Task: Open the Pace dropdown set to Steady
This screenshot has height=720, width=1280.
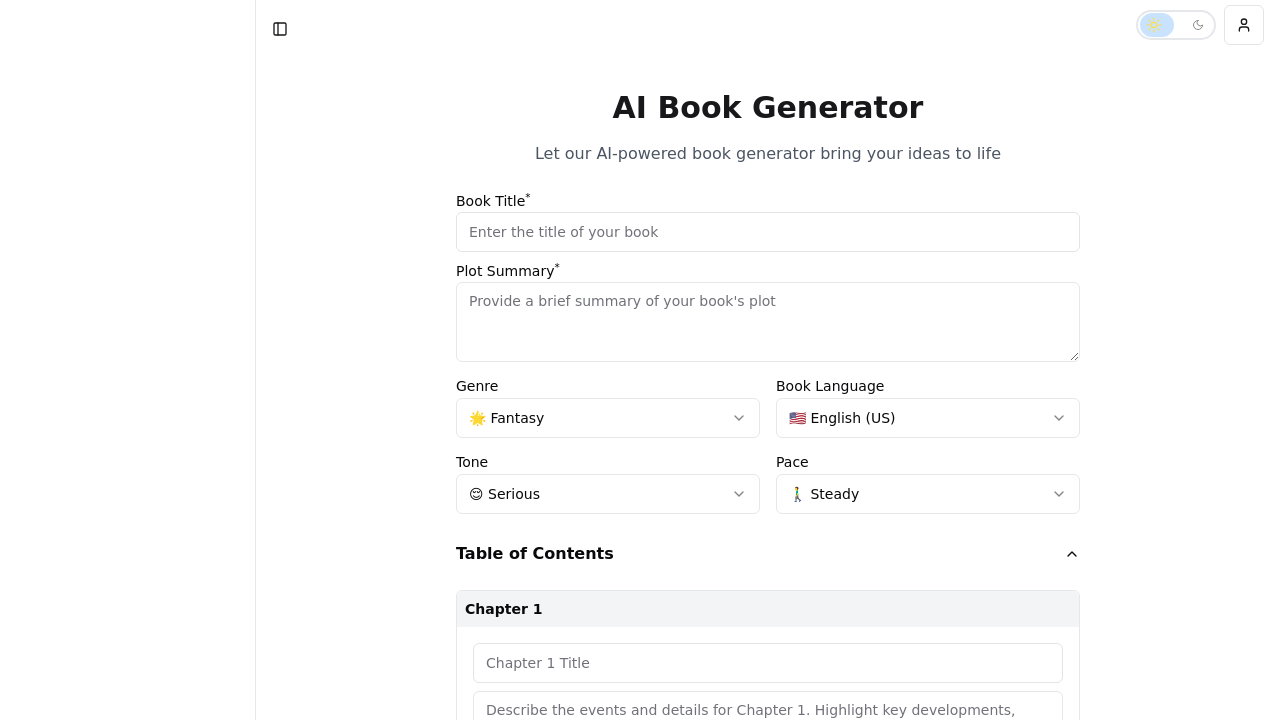Action: [x=928, y=494]
